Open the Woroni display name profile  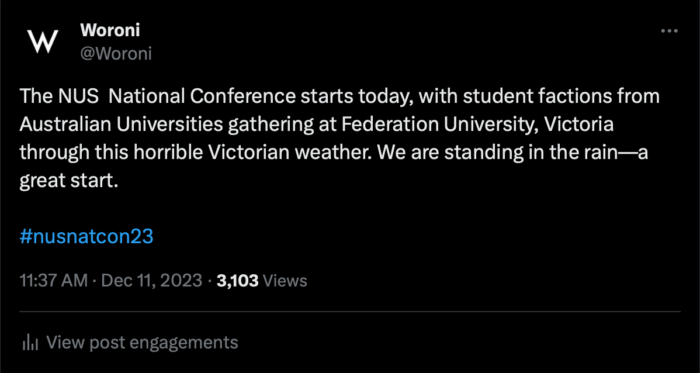point(110,30)
